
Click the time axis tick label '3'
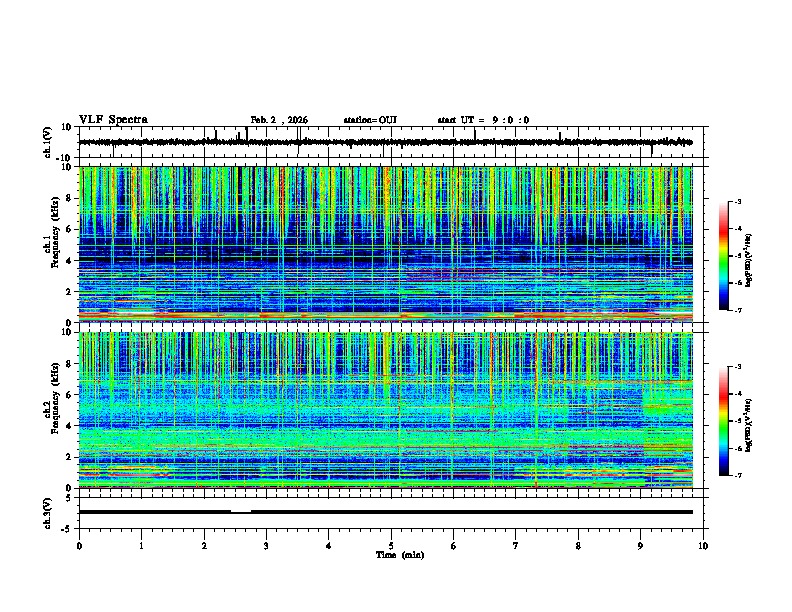[x=266, y=546]
